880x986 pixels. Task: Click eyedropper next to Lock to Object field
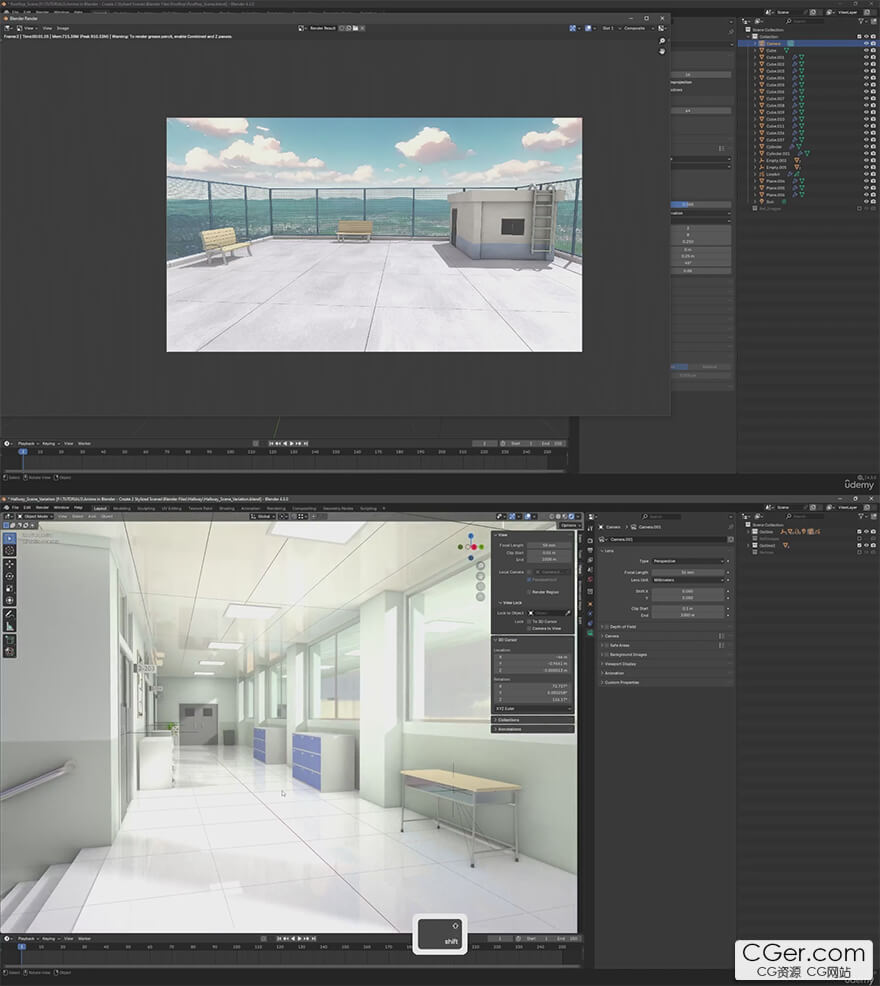coord(568,612)
